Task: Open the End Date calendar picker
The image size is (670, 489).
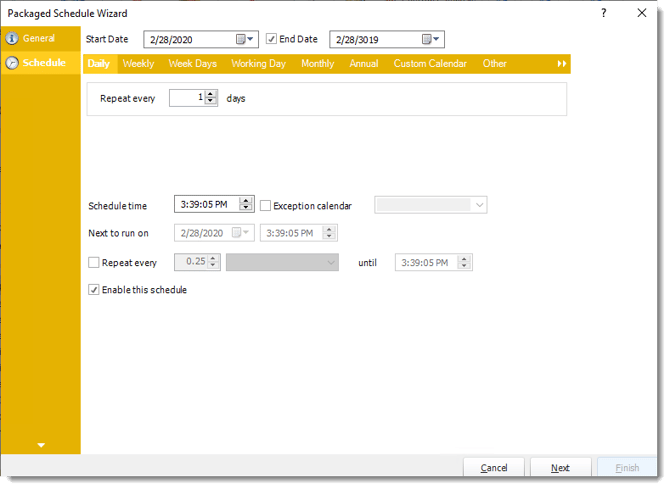Action: point(431,39)
